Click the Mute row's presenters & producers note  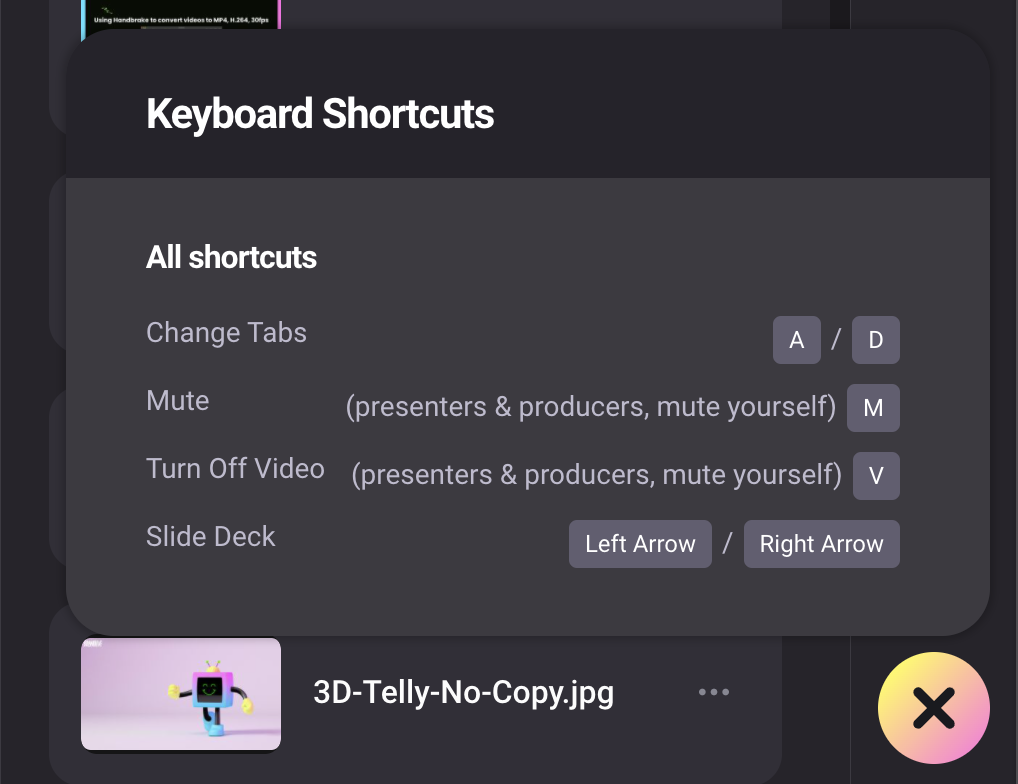[590, 408]
